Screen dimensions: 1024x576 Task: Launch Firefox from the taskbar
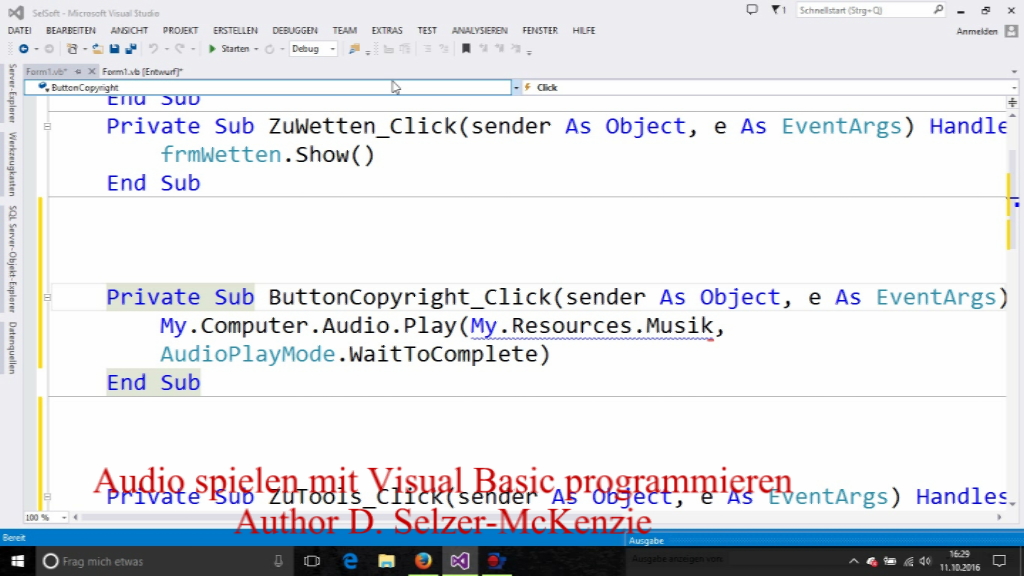[423, 561]
